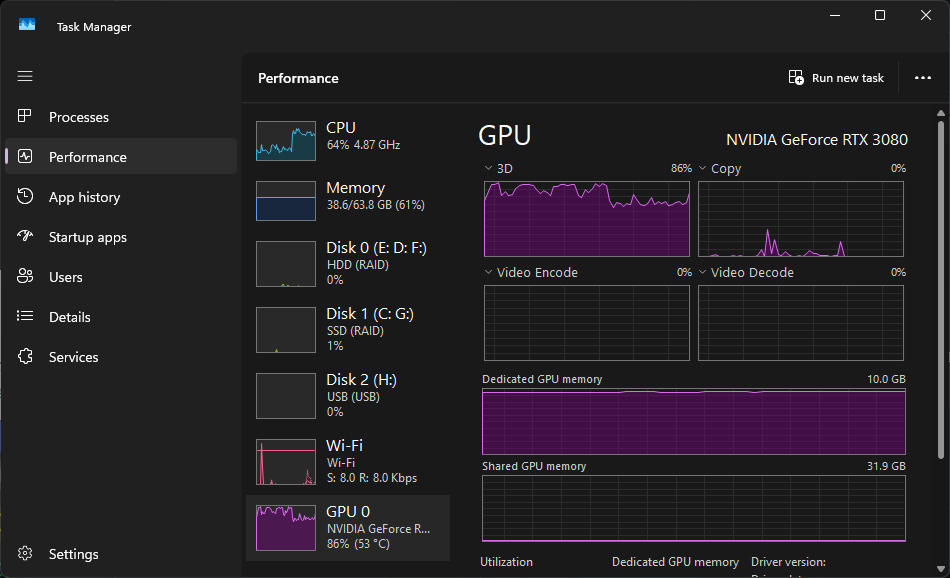Click the Users people icon
950x578 pixels.
[x=25, y=276]
